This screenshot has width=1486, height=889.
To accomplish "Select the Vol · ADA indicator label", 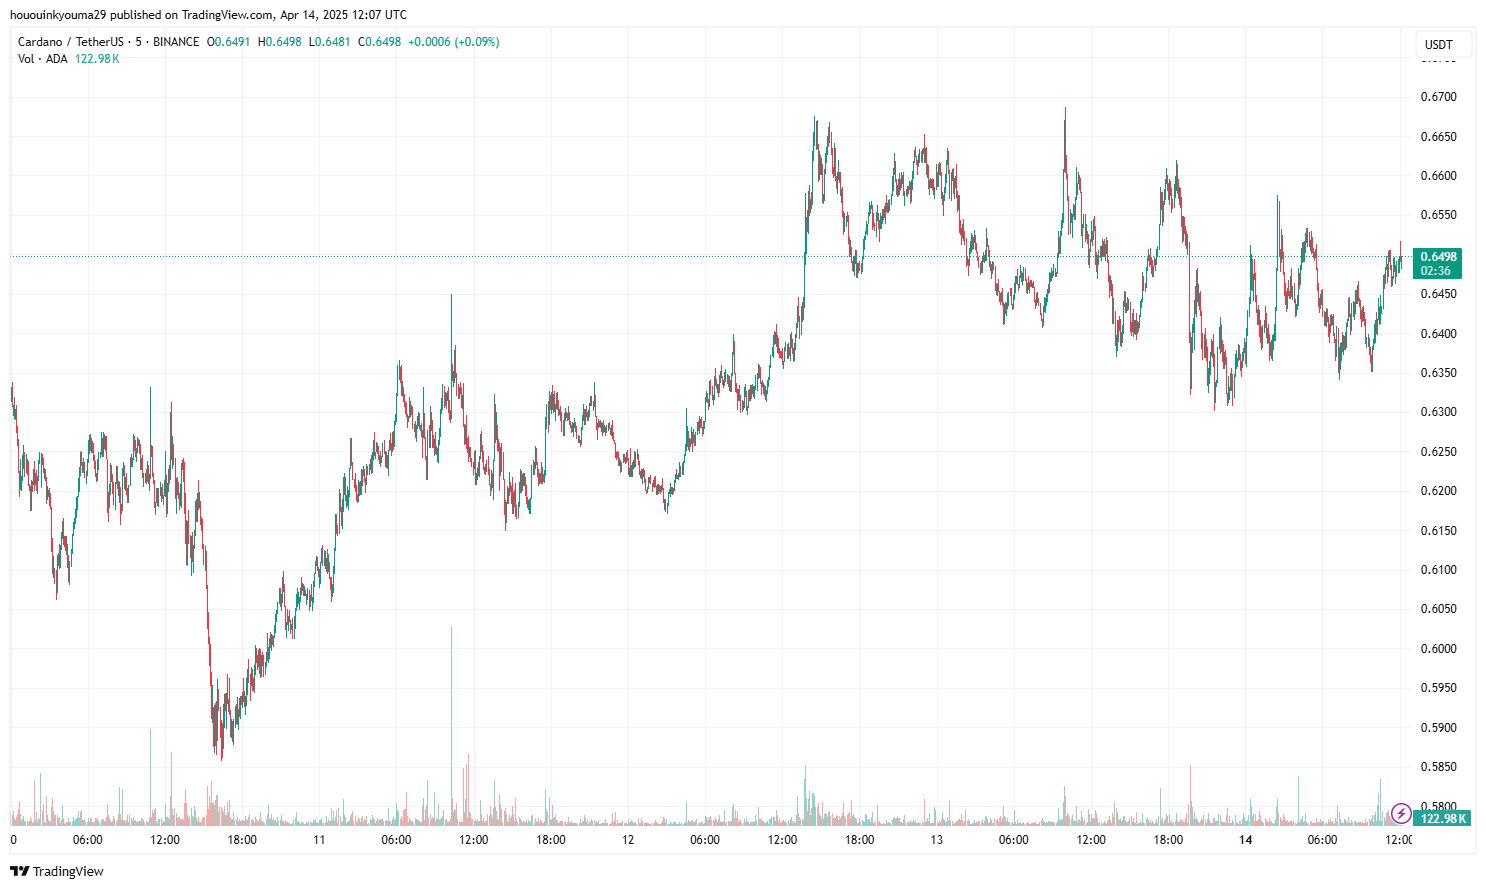I will 42,59.
